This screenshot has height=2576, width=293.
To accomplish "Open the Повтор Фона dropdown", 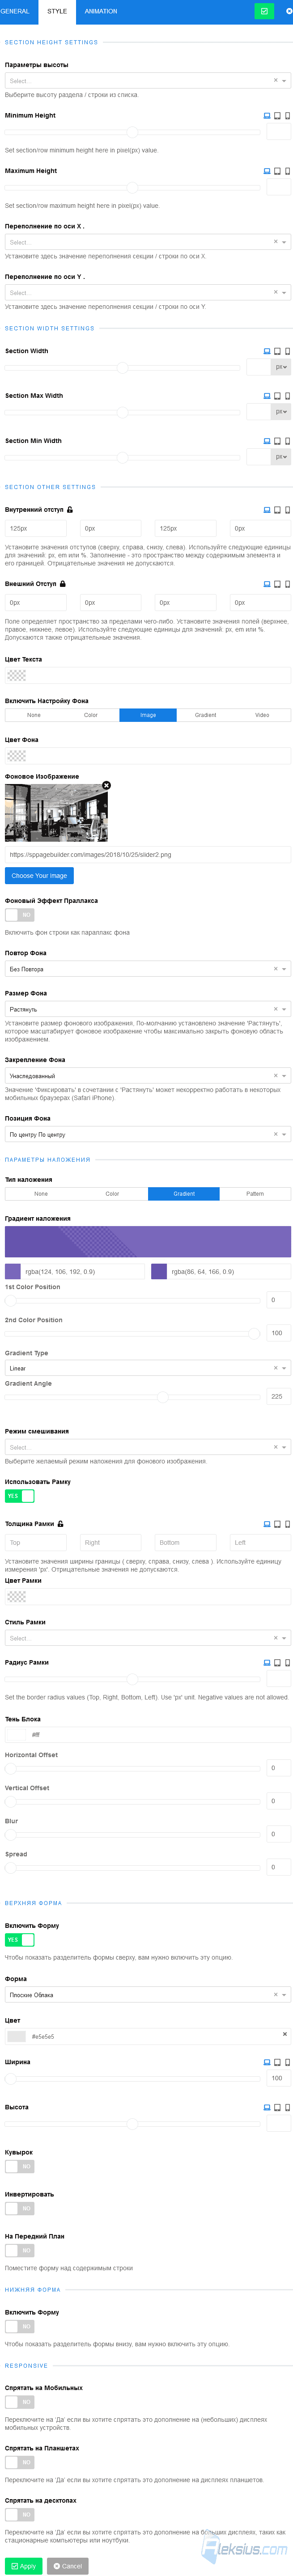I will [148, 968].
